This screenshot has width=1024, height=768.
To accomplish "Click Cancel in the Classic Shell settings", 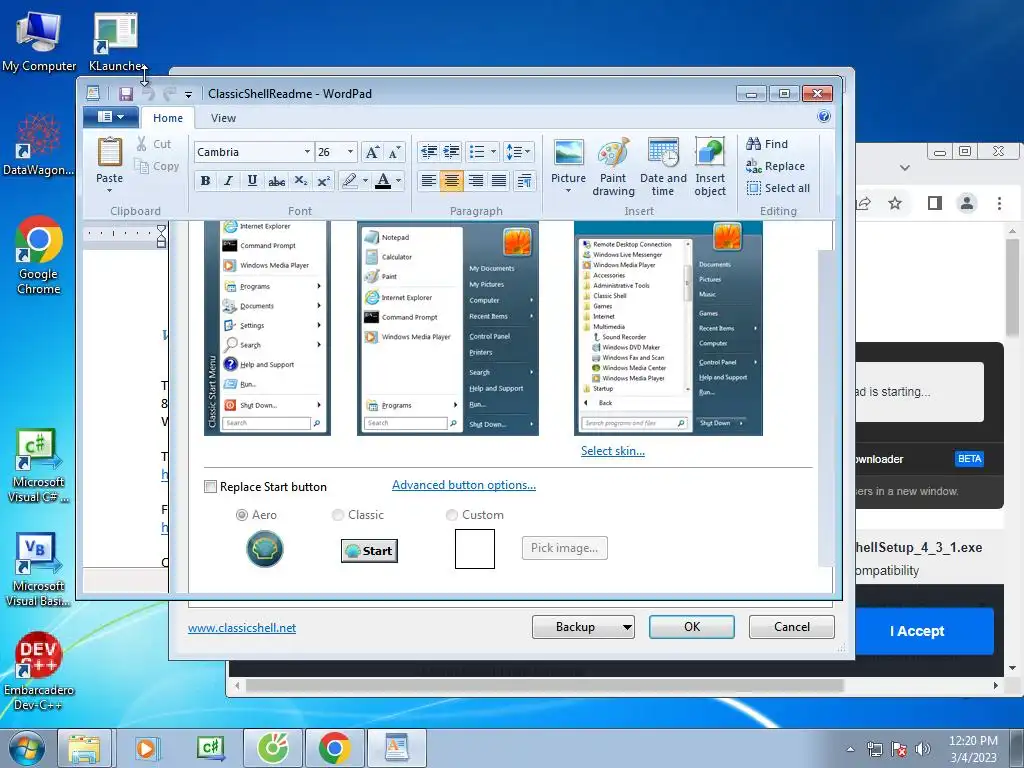I will pyautogui.click(x=792, y=627).
